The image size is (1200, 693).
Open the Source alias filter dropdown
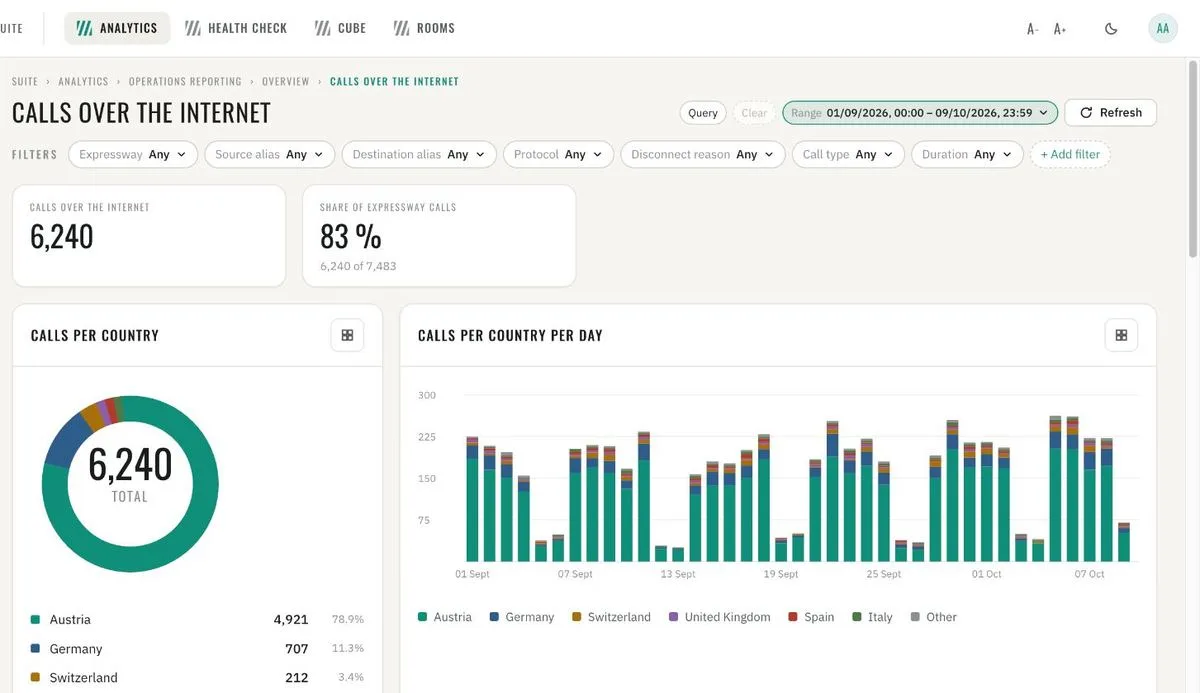pyautogui.click(x=270, y=155)
